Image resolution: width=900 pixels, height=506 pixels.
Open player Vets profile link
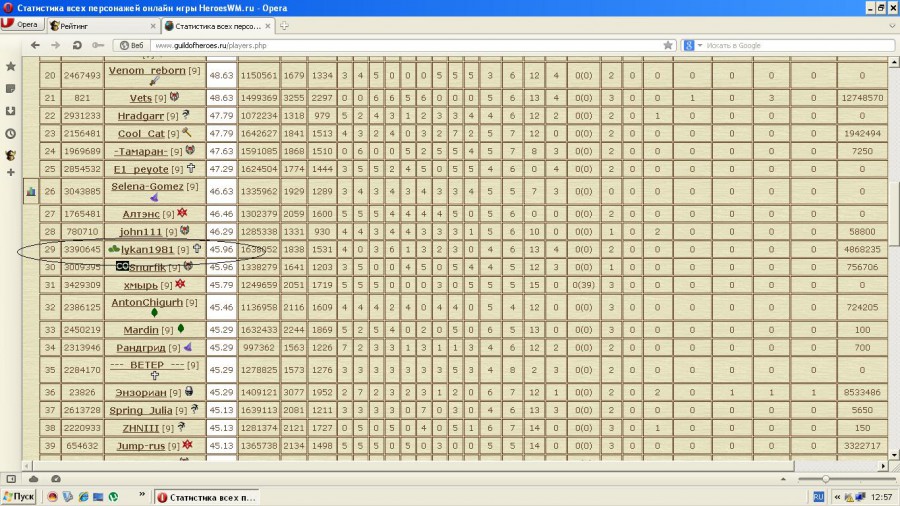click(141, 98)
